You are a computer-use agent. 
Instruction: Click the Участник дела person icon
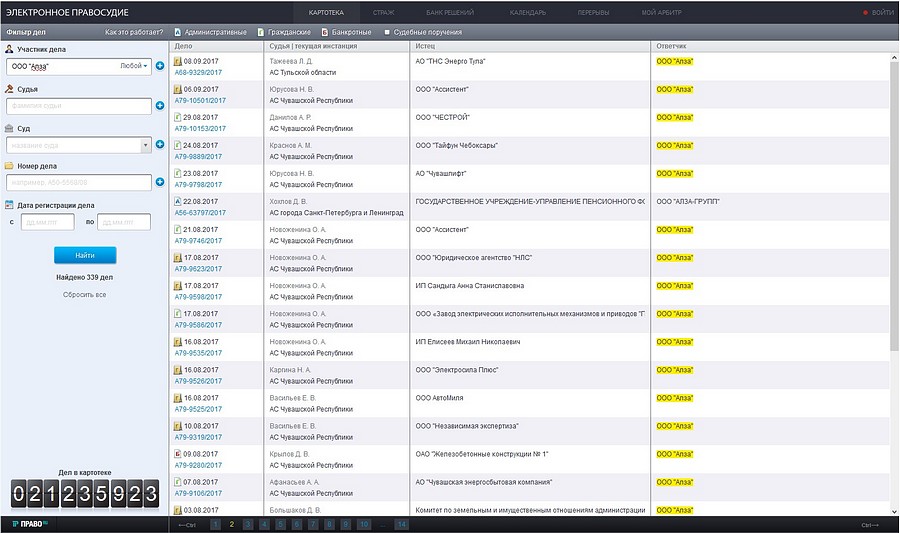coord(9,49)
